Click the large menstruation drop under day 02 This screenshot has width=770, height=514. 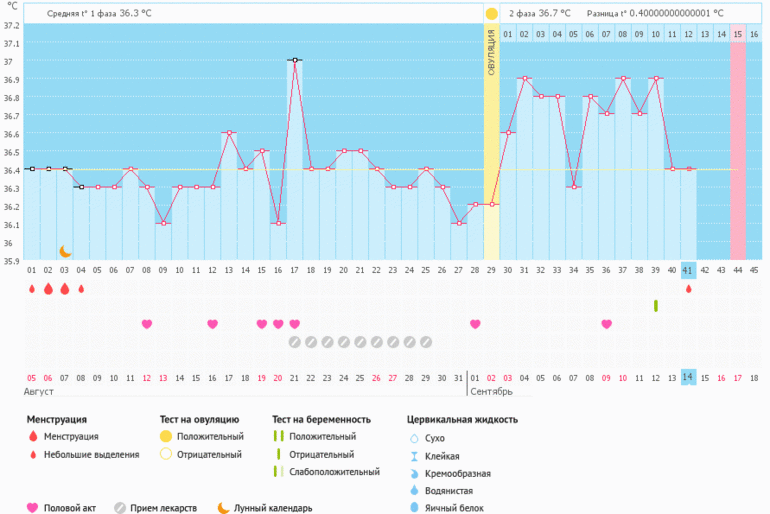tap(48, 289)
